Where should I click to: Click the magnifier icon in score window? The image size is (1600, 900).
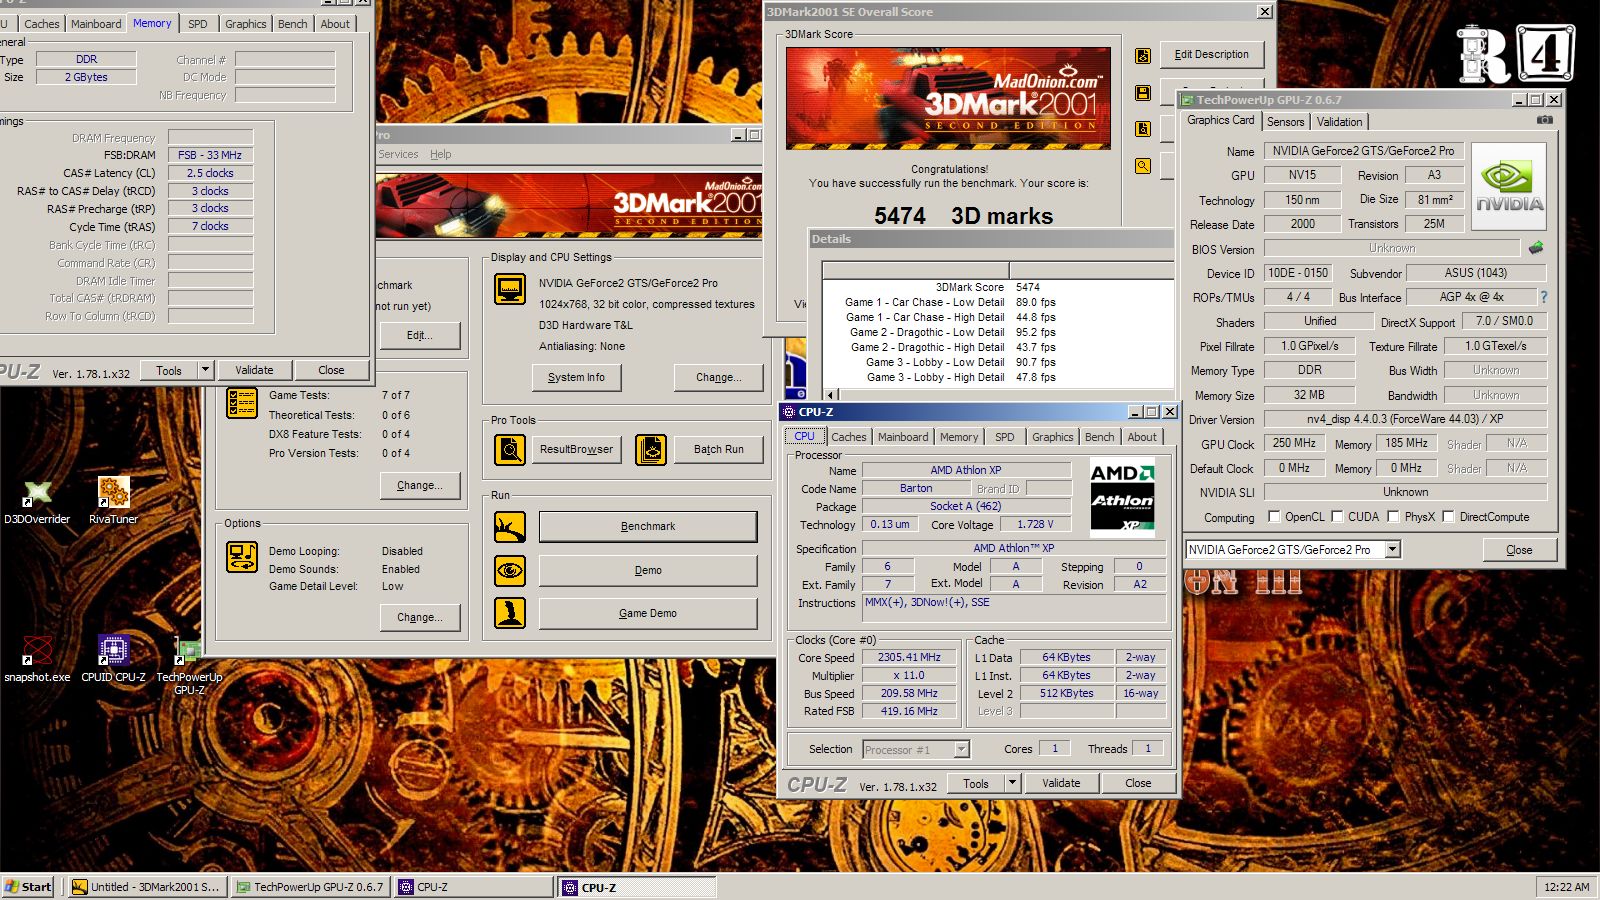coord(1143,166)
